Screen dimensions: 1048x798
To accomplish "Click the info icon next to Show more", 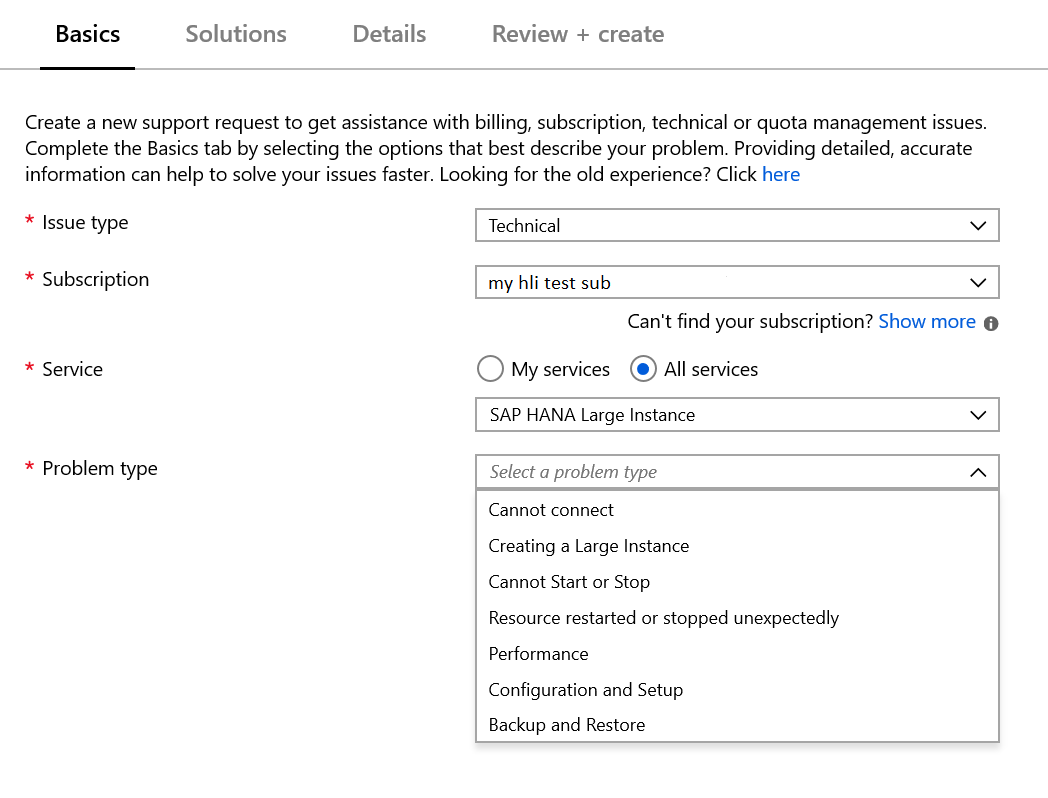I will [991, 323].
